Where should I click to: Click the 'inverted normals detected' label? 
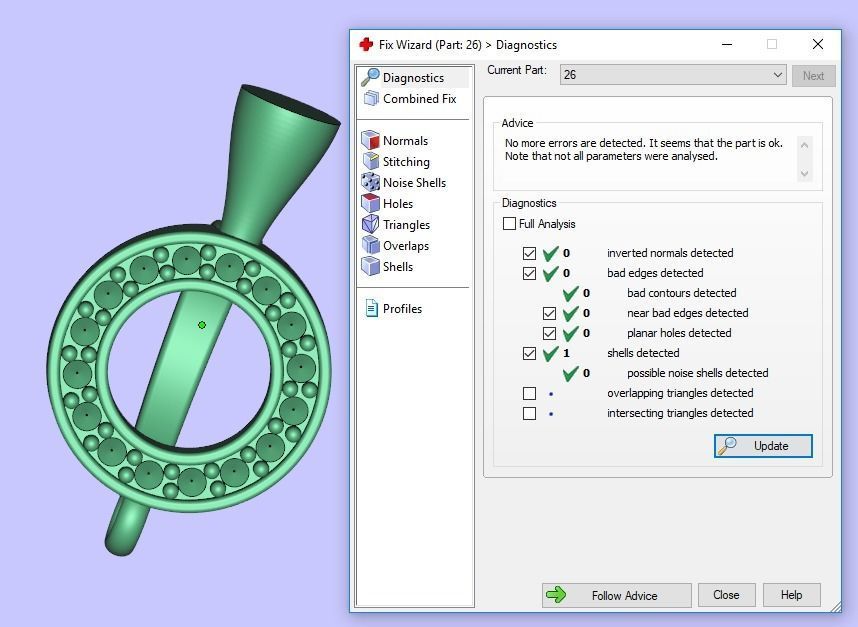point(670,253)
